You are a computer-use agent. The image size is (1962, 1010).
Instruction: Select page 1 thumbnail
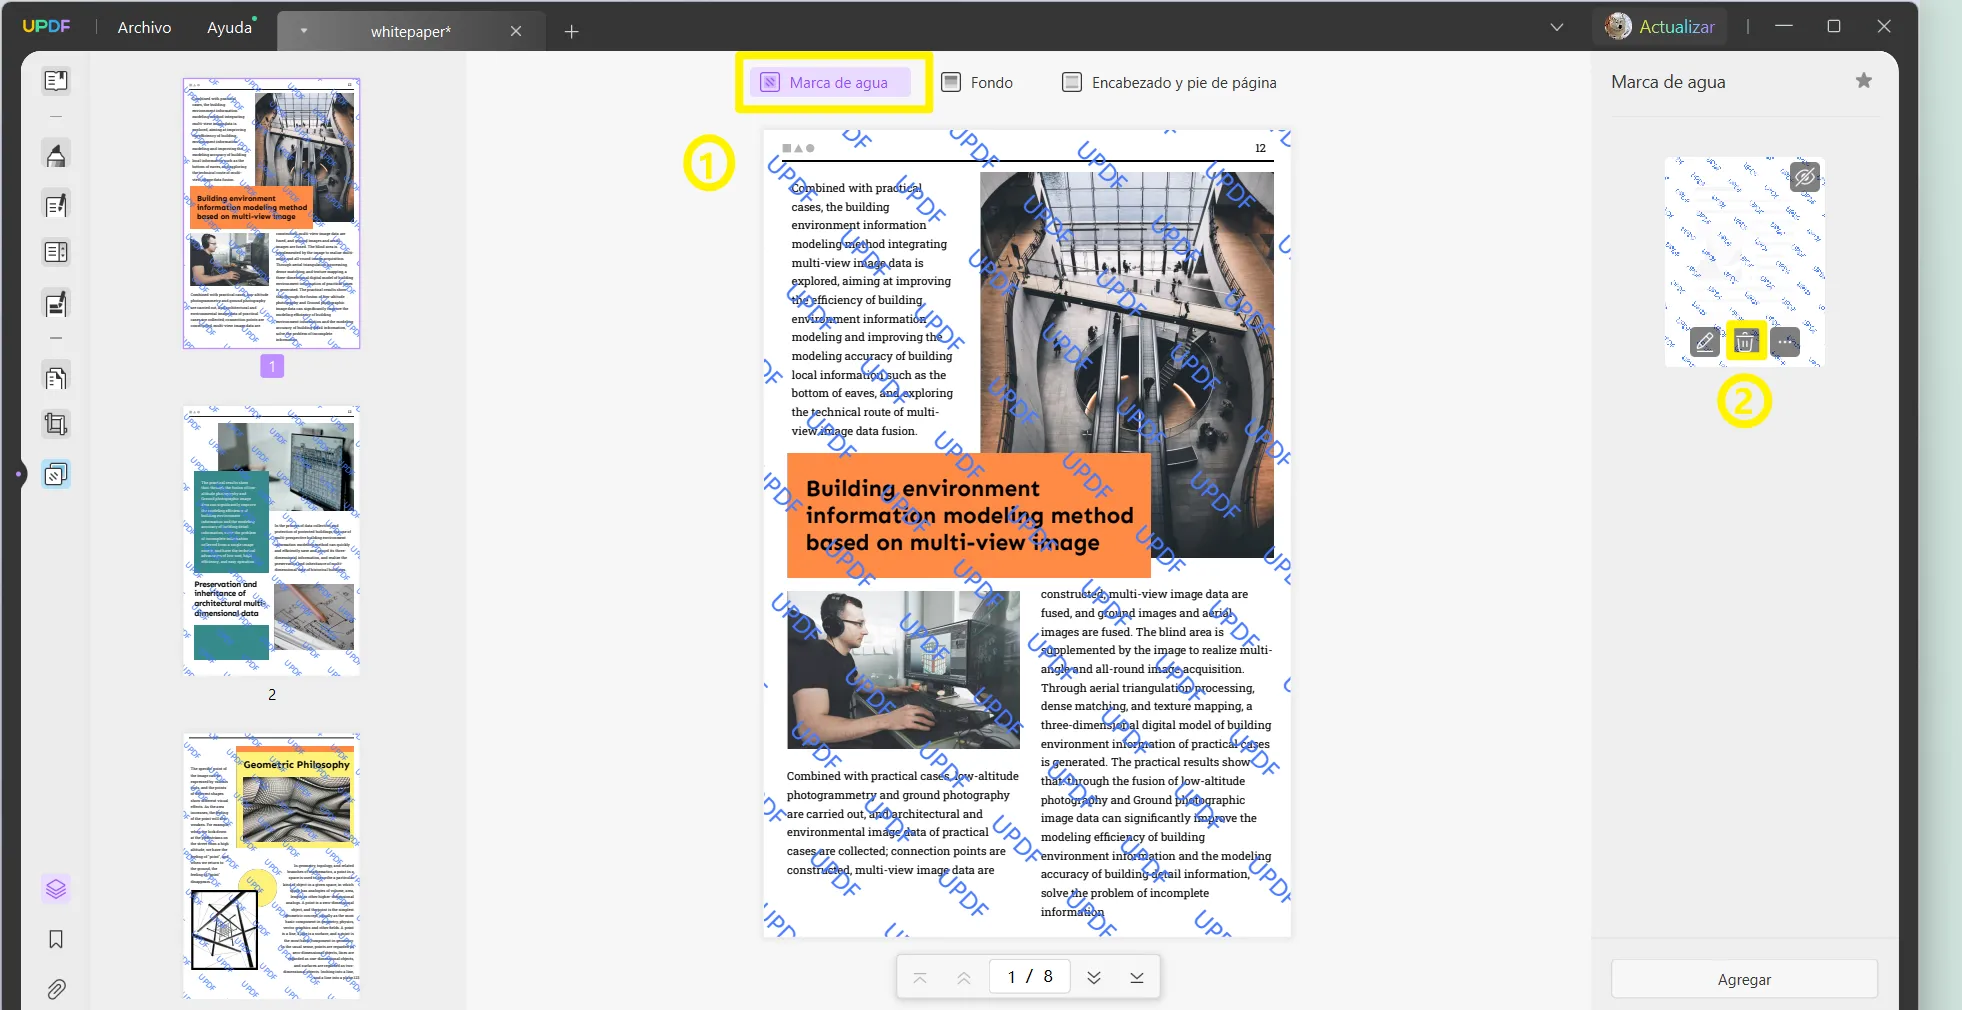point(271,213)
